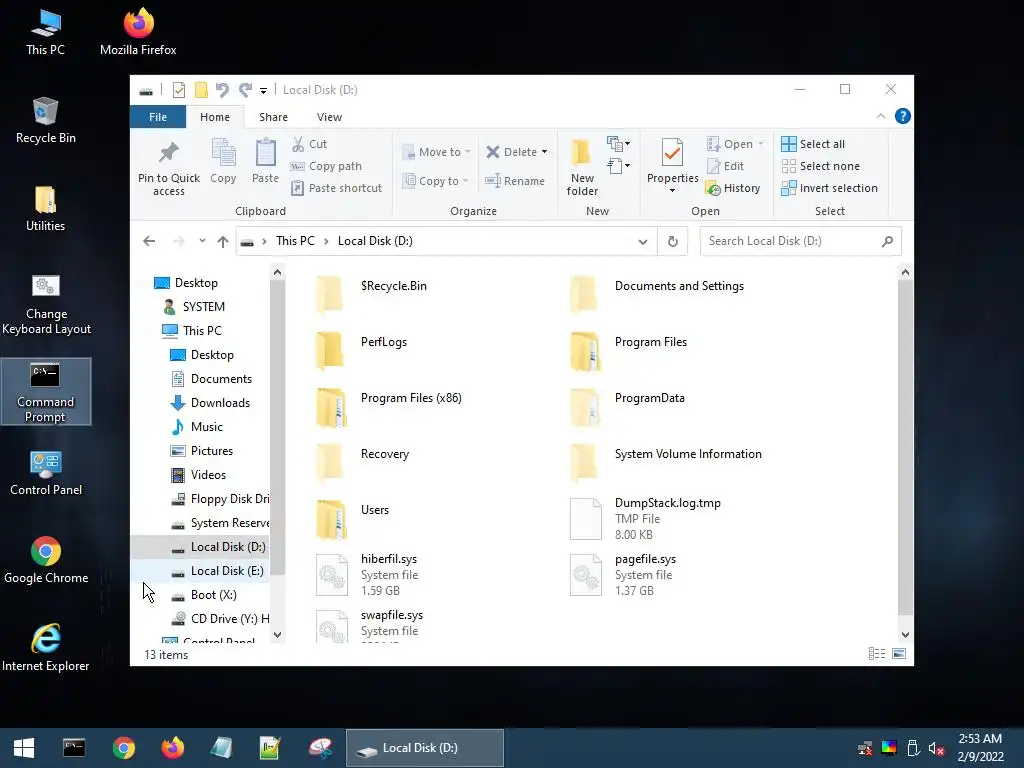1024x768 pixels.
Task: Open the New item dropdown icon
Action: coord(618,144)
